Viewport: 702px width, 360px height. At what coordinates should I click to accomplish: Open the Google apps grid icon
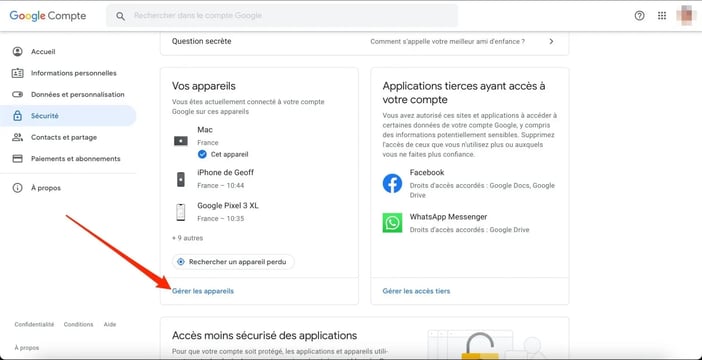coord(662,16)
